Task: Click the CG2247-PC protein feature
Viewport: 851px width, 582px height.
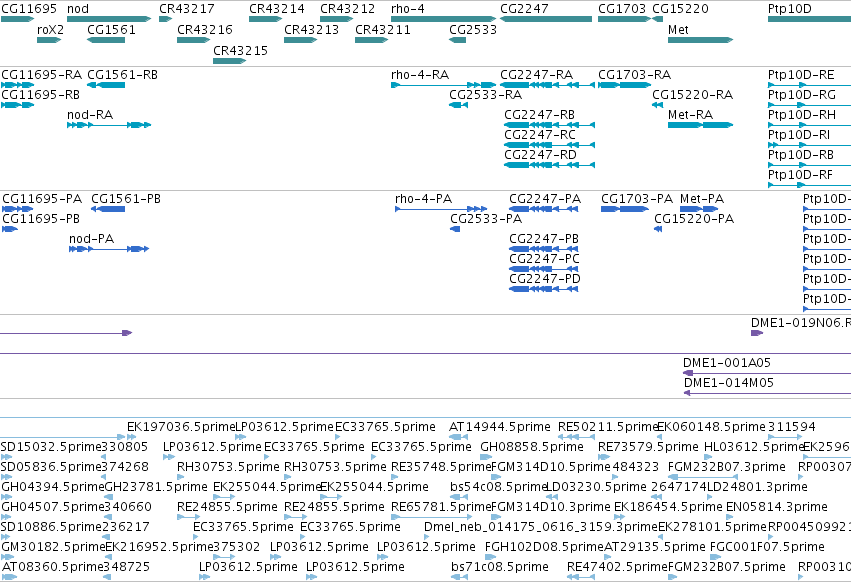Action: click(543, 269)
